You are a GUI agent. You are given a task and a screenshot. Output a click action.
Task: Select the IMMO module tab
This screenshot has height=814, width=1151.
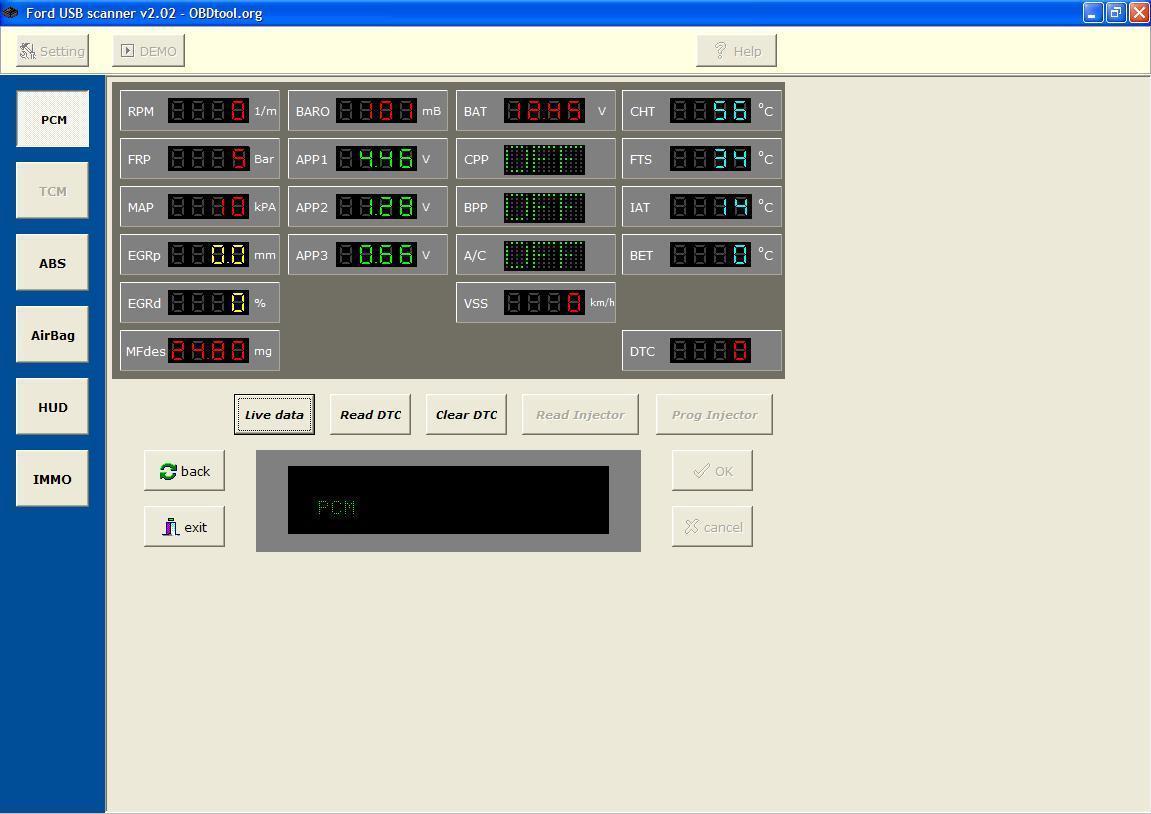52,479
